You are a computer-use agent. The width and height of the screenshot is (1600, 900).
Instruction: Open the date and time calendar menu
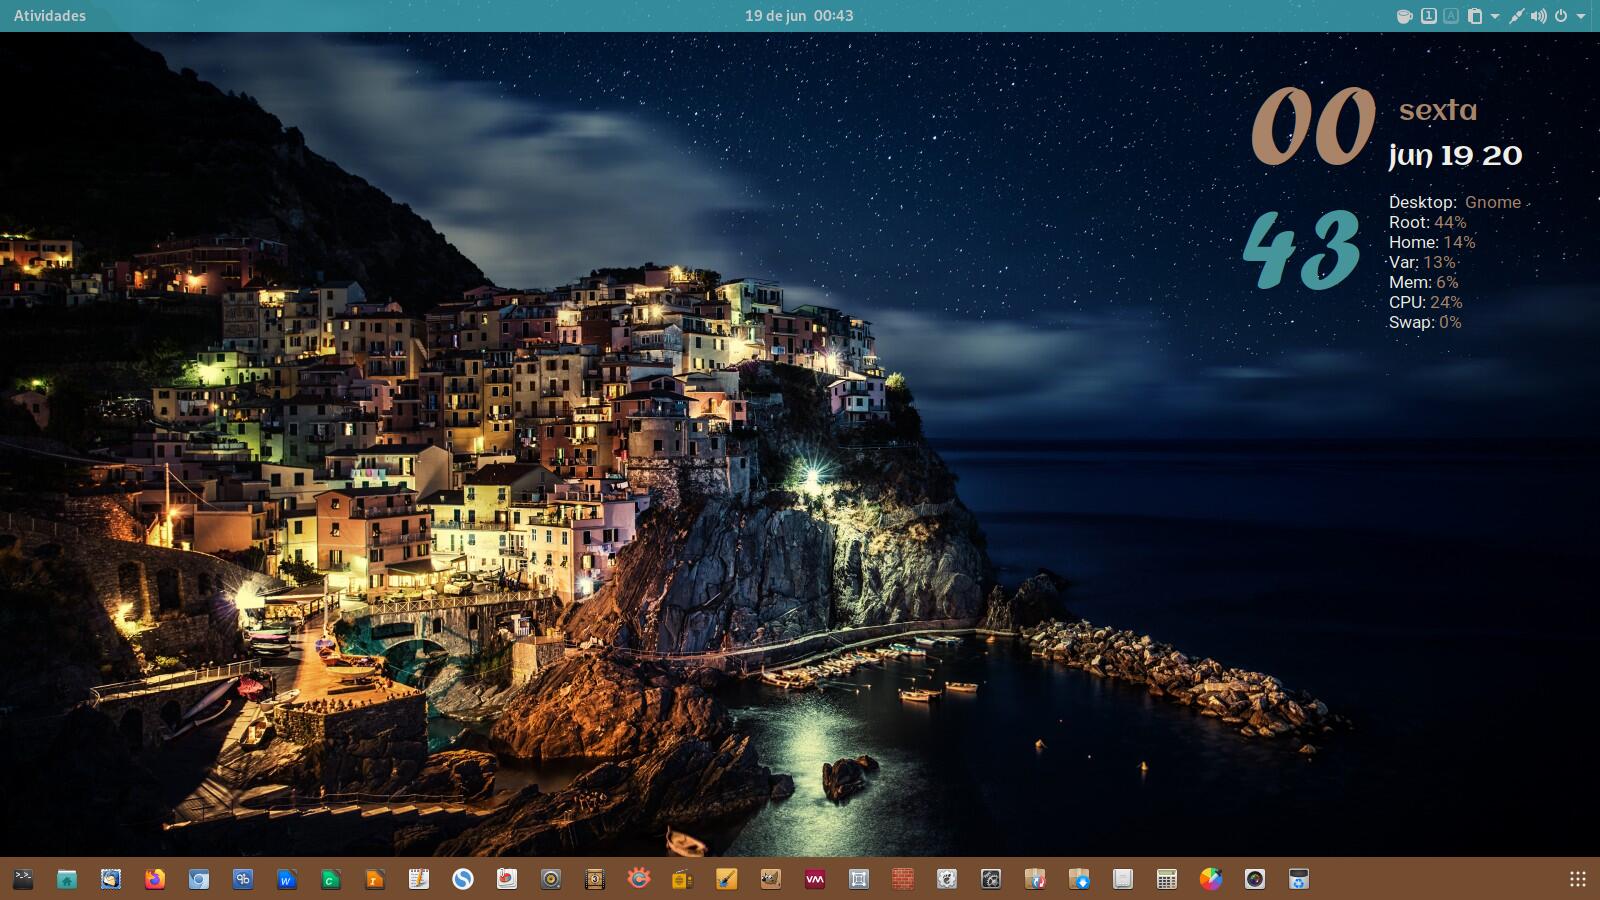pos(799,16)
